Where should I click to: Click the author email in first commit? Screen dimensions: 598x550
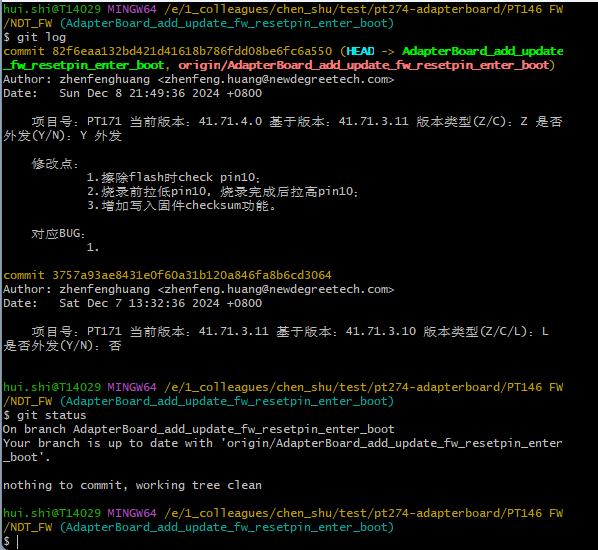(276, 79)
